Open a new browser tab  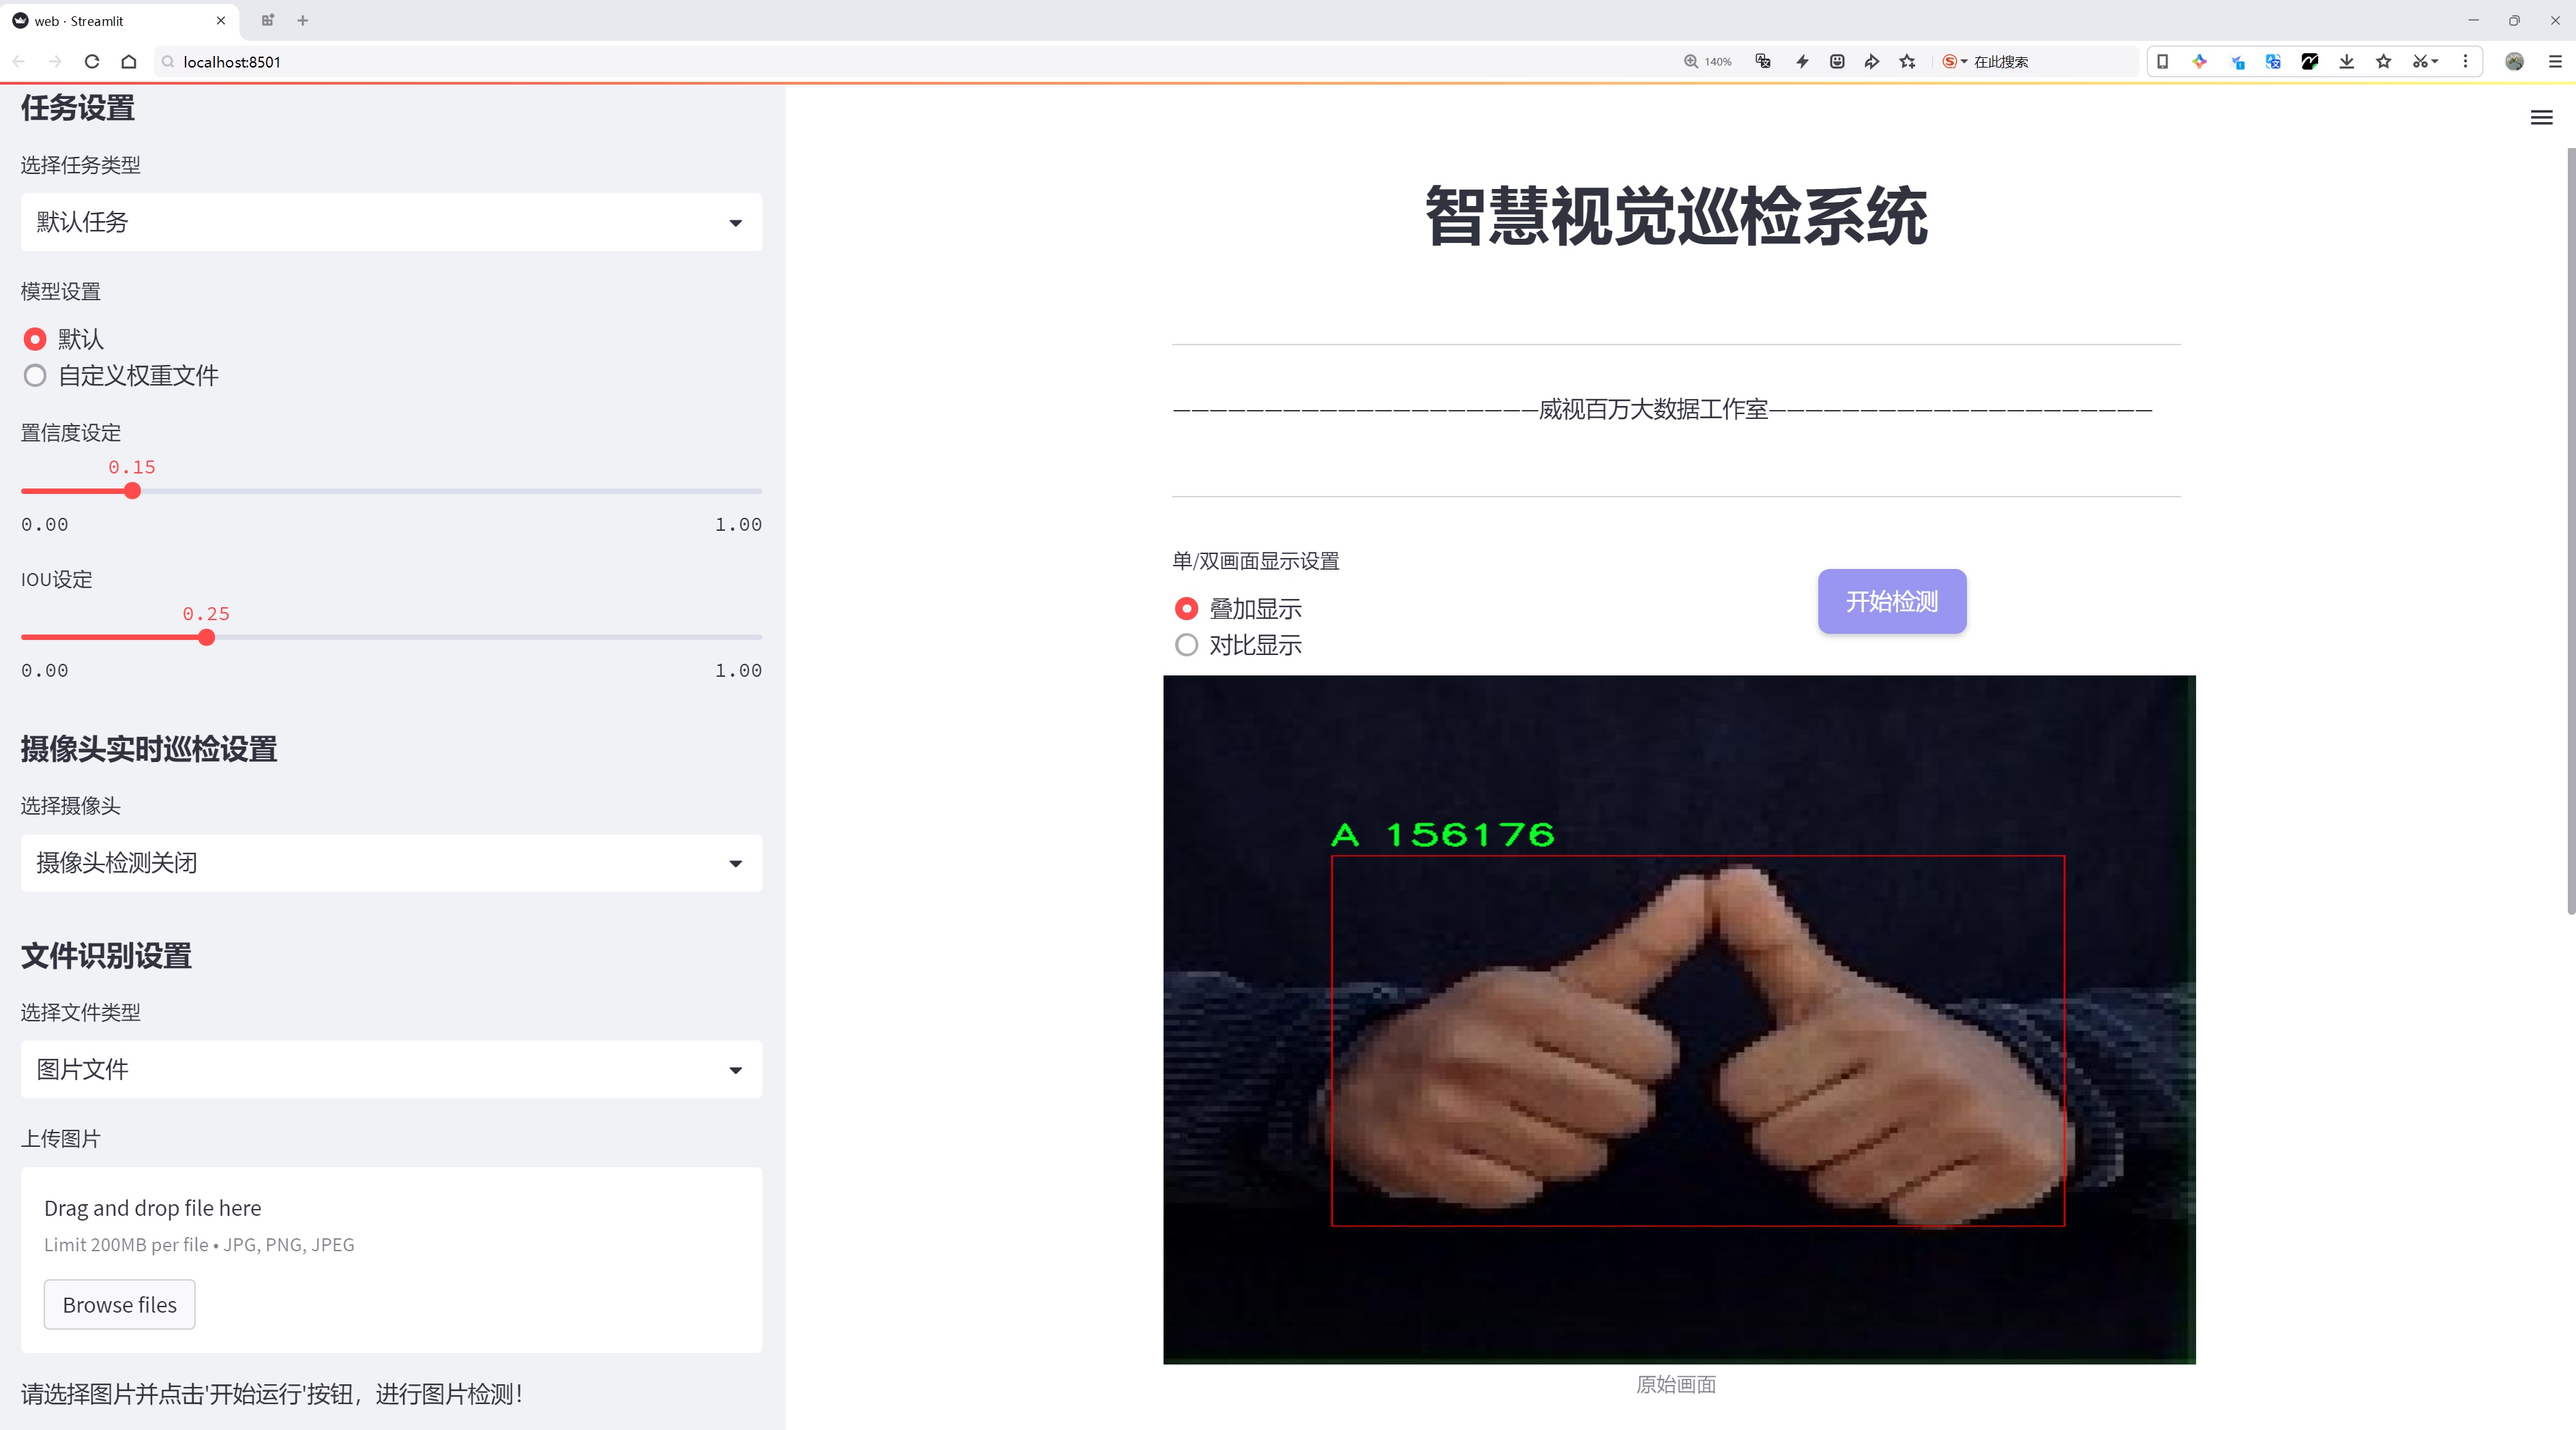tap(303, 20)
